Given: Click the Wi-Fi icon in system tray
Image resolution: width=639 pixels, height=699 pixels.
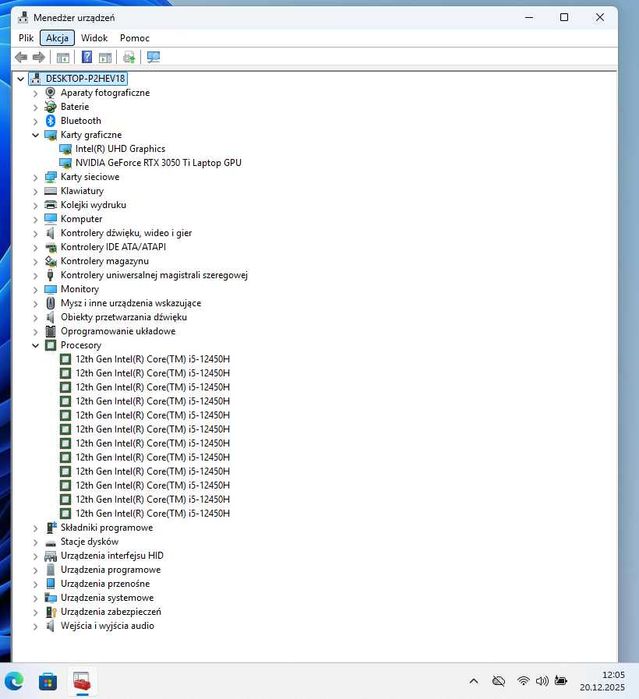Looking at the screenshot, I should pos(523,681).
